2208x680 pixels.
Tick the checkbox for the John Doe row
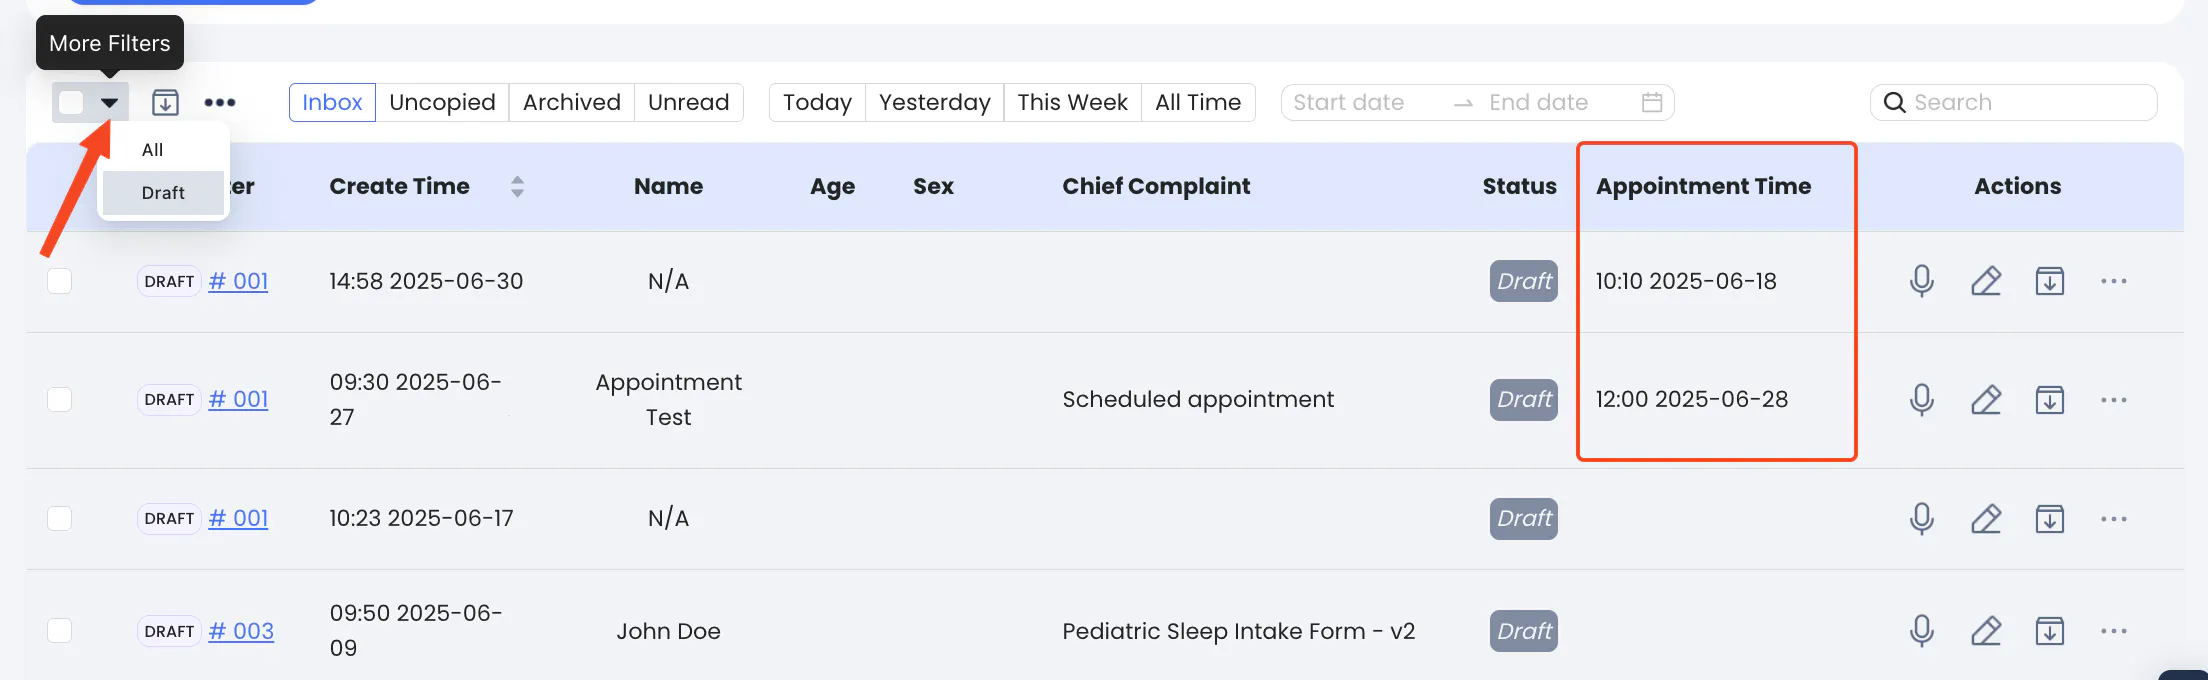[x=60, y=631]
